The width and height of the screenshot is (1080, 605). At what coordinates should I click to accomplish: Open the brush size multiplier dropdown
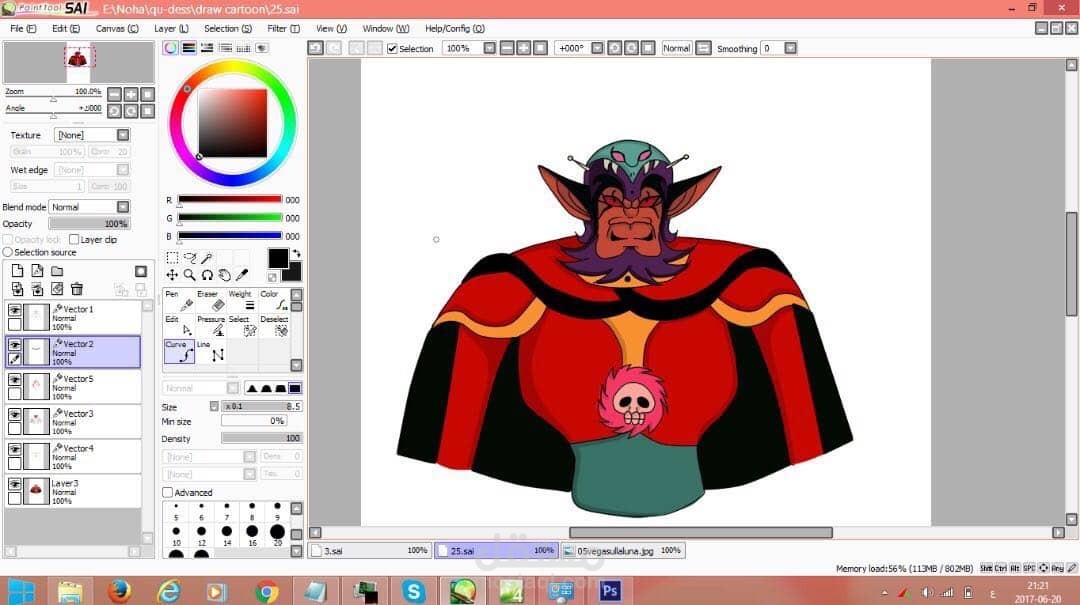point(214,407)
